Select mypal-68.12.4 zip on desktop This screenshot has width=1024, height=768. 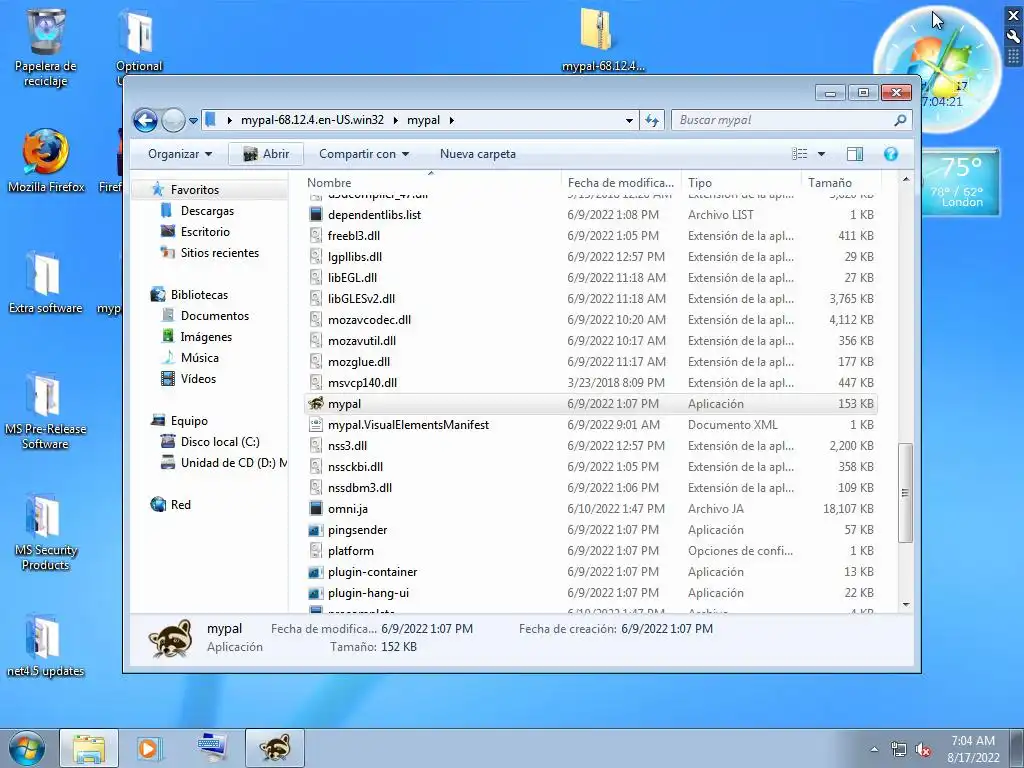point(603,40)
